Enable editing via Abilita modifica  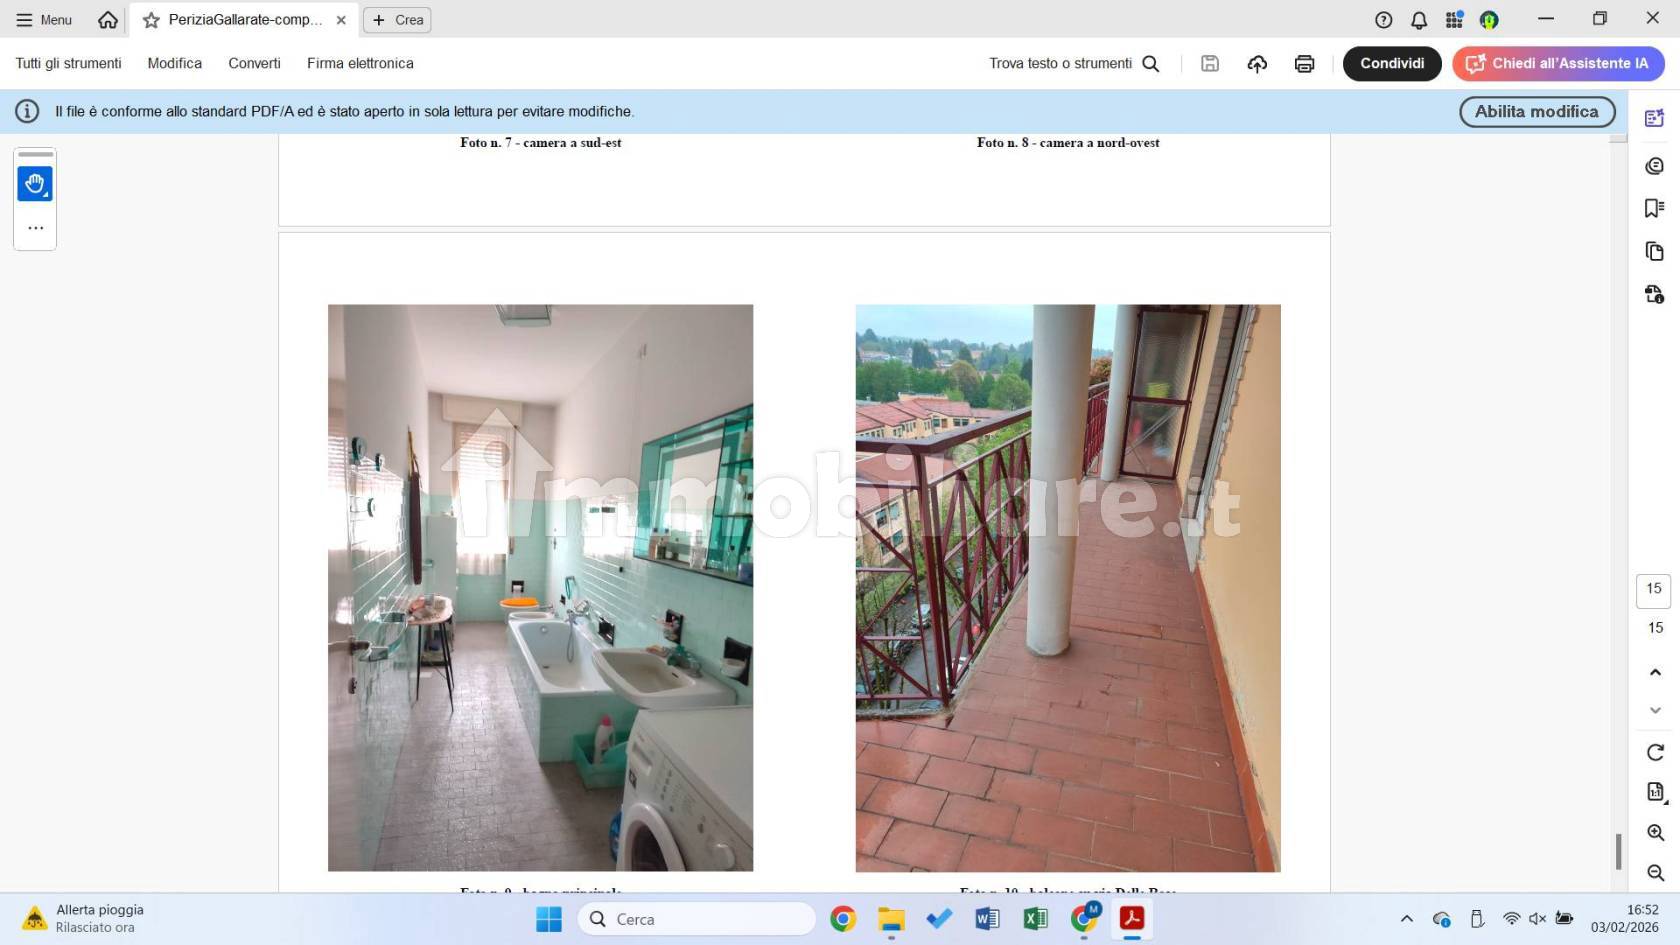pyautogui.click(x=1537, y=111)
